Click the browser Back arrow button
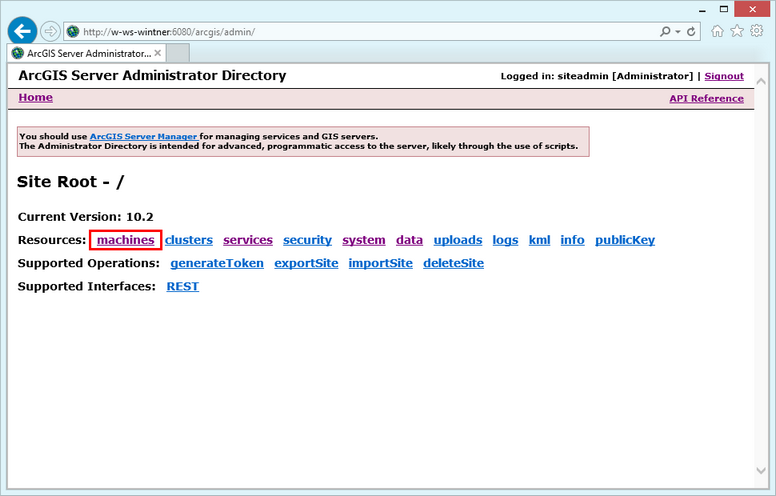776x496 pixels. (x=22, y=31)
